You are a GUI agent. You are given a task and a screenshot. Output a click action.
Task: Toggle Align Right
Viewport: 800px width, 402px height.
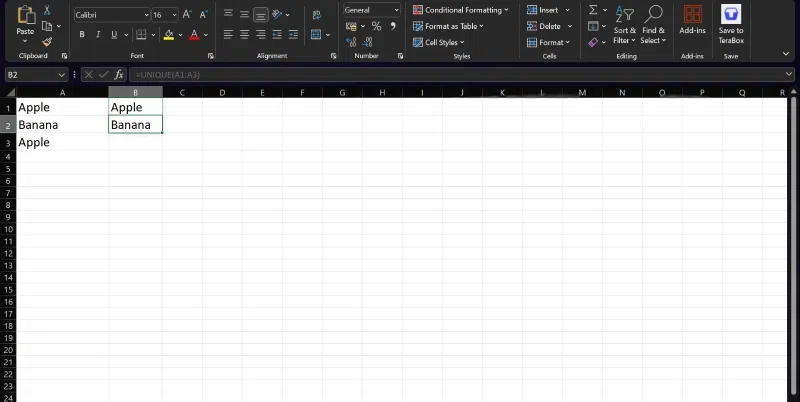[x=261, y=35]
